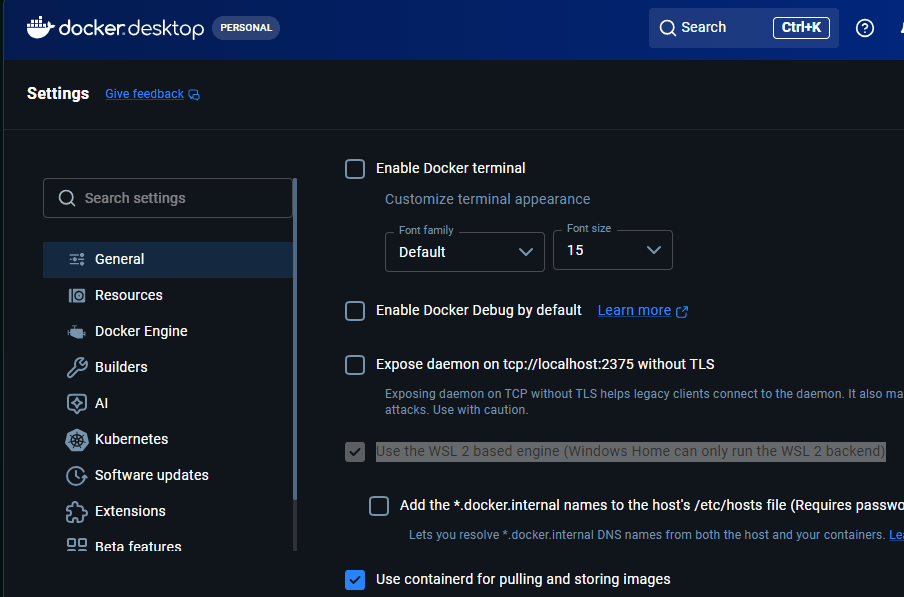This screenshot has height=597, width=904.
Task: Click the sidebar vertical scrollbar
Action: coord(295,340)
